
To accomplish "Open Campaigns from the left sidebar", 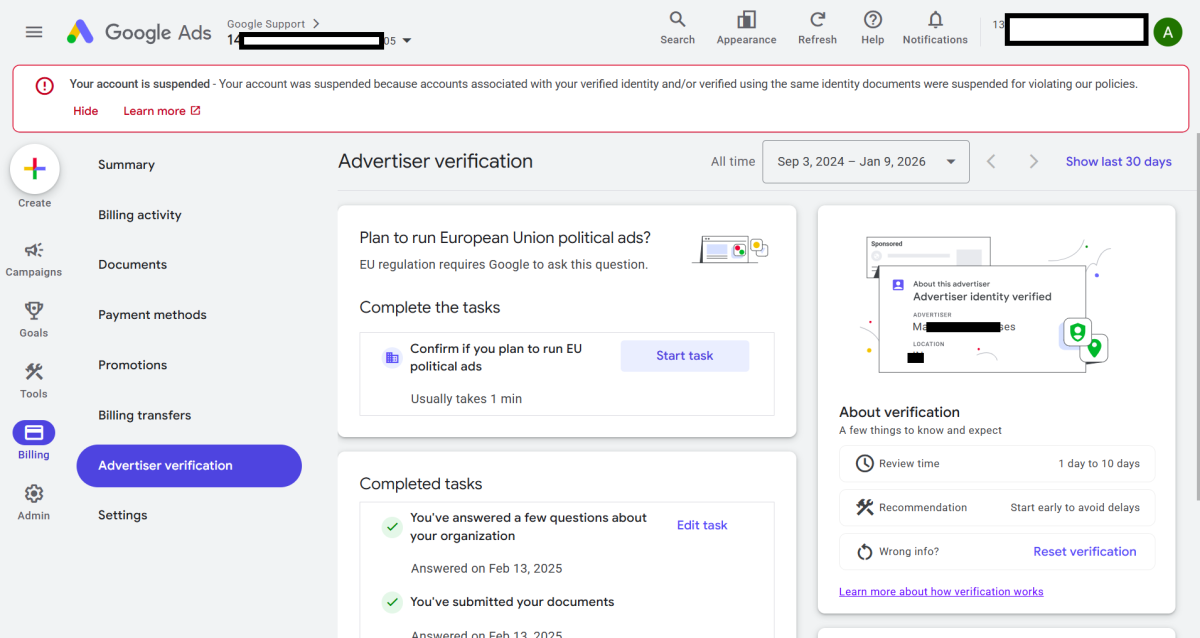I will (x=34, y=251).
